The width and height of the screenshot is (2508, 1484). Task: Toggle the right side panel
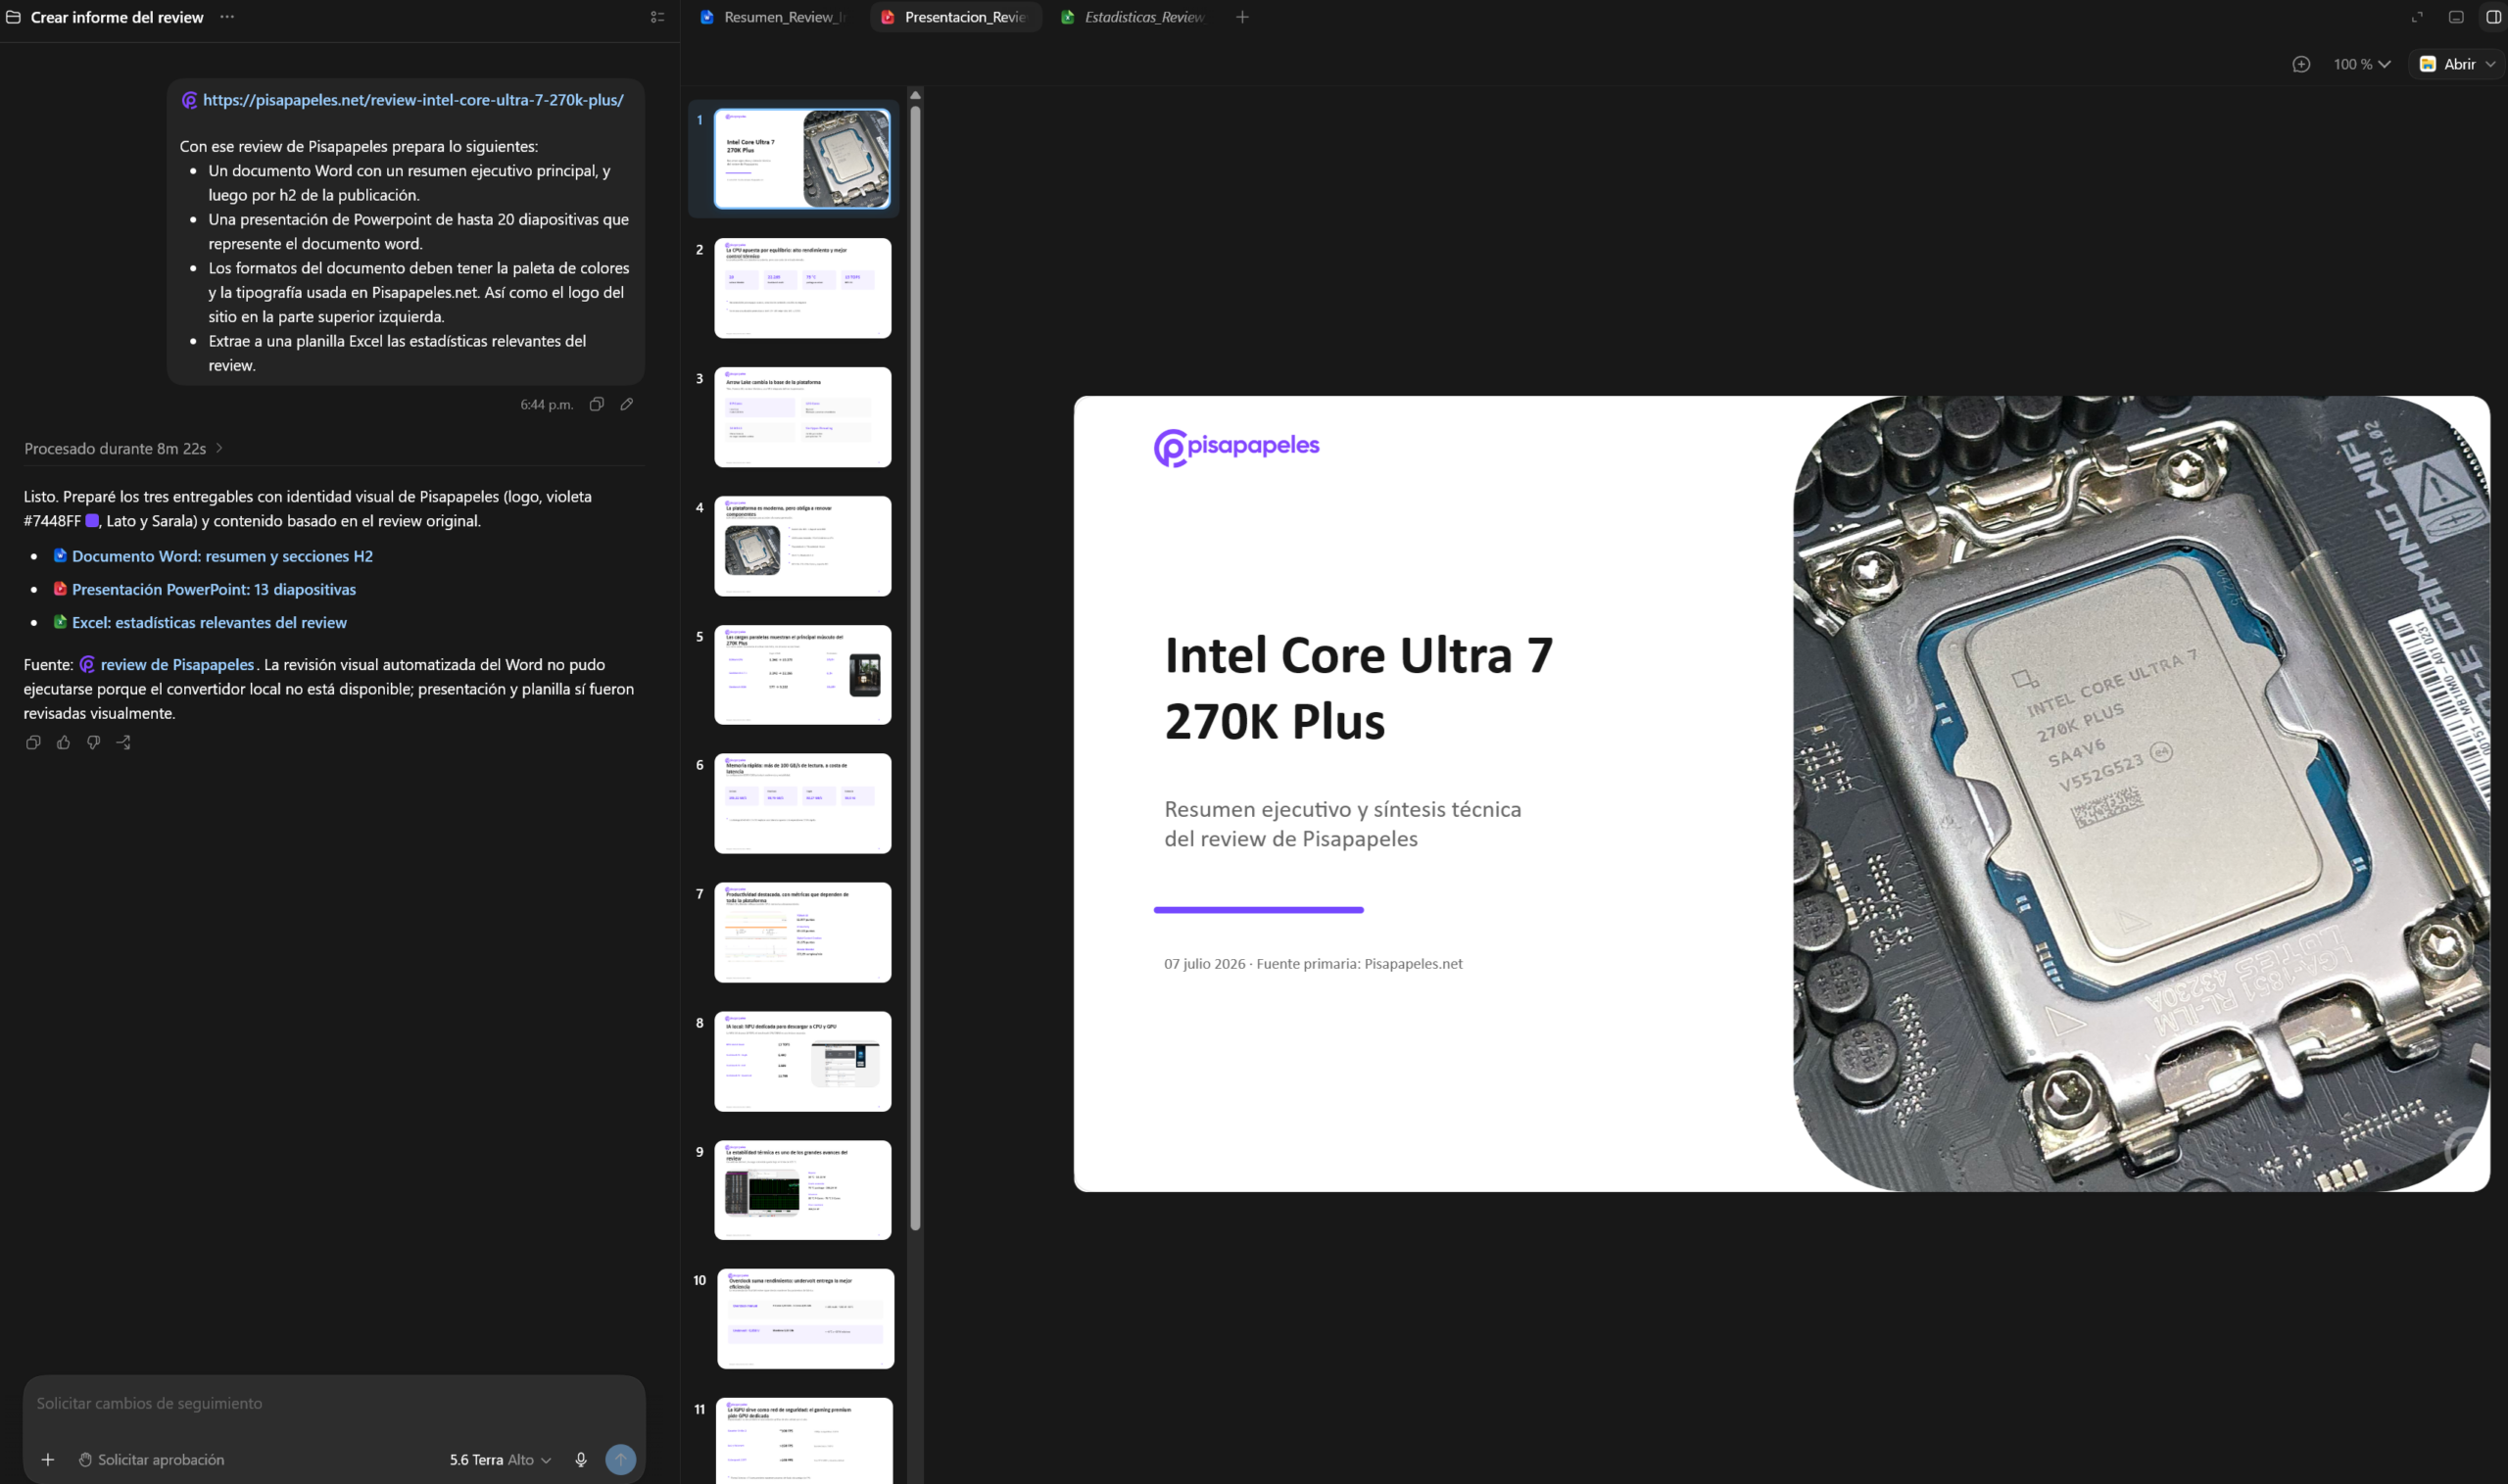click(2493, 17)
